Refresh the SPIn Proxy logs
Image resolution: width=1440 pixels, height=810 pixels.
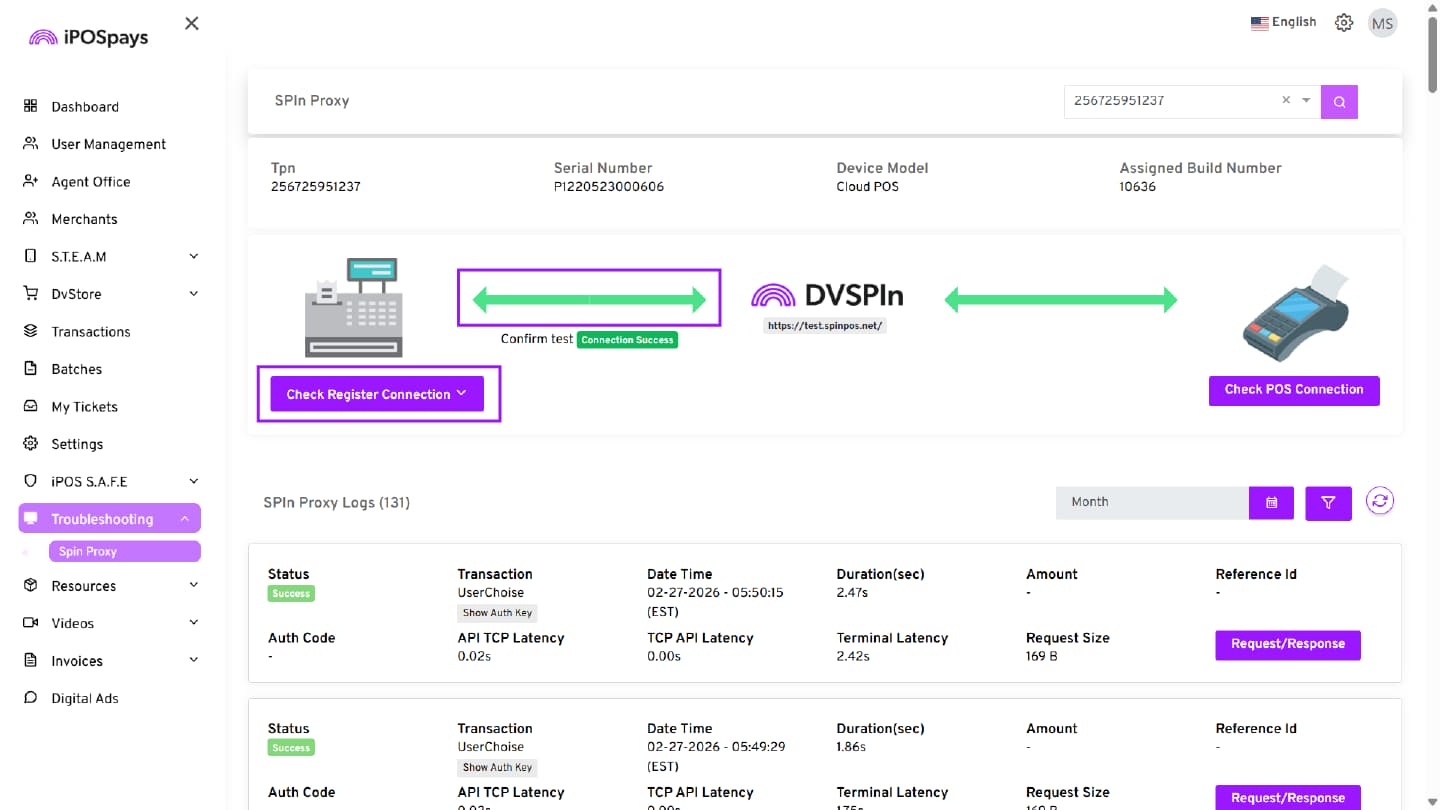click(1380, 502)
